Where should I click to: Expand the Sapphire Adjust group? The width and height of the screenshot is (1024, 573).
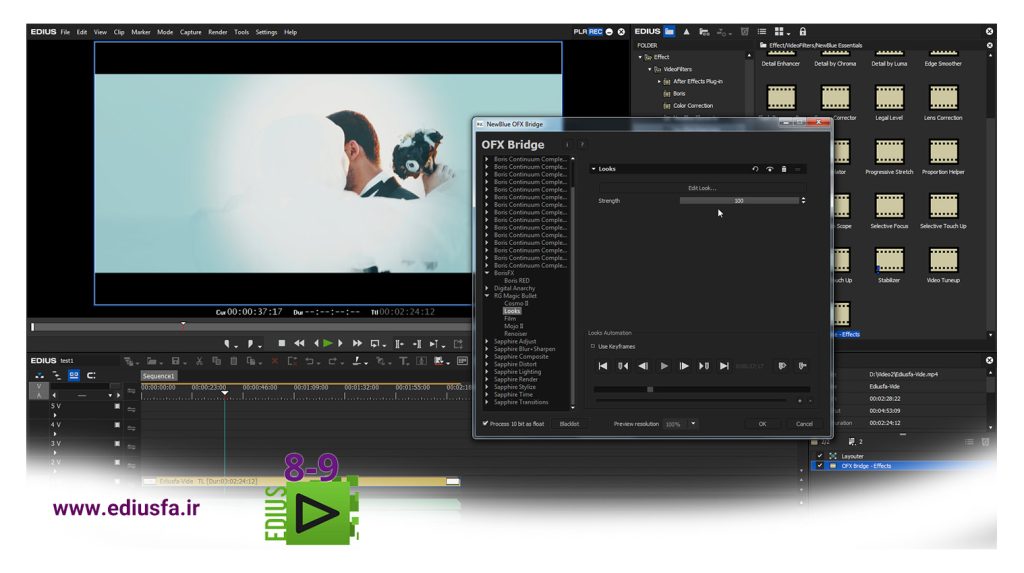(487, 342)
